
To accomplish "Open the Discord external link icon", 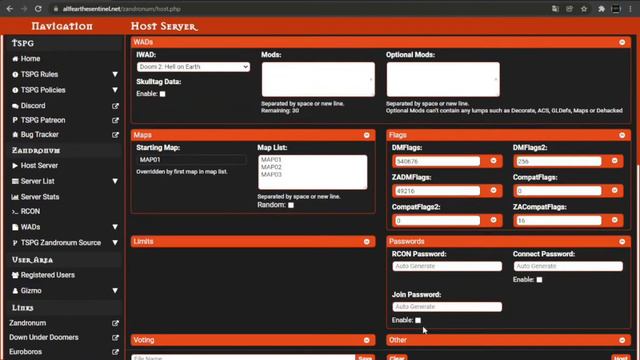I will click(x=116, y=106).
